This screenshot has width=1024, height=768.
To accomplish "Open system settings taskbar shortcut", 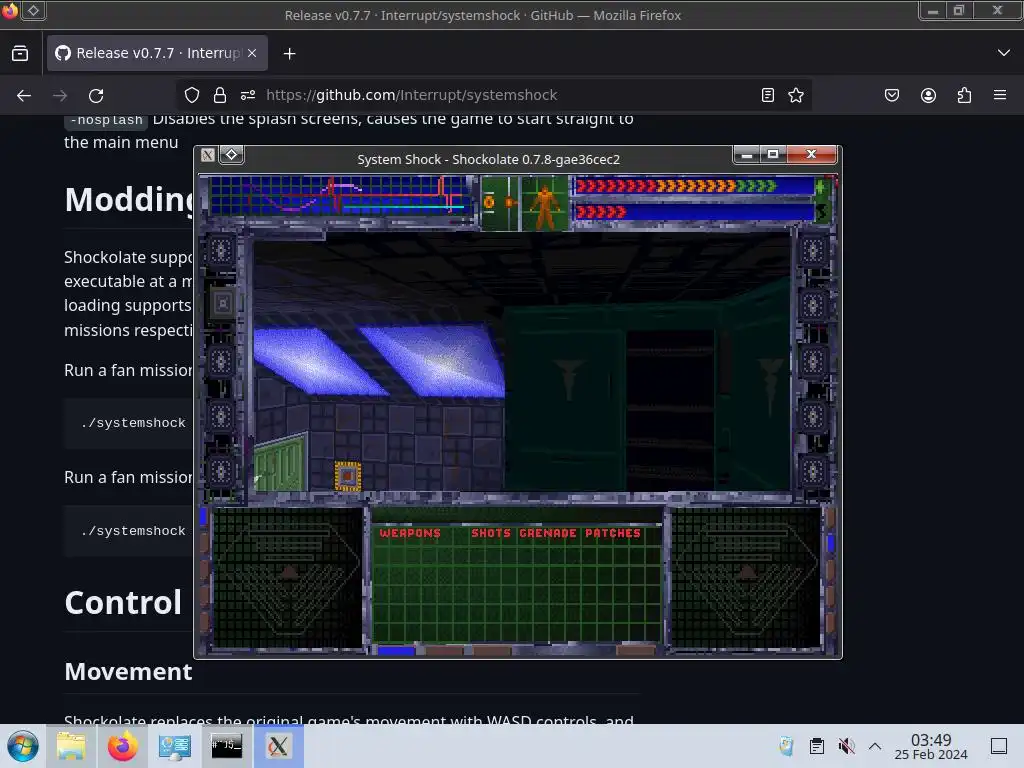I will (175, 746).
